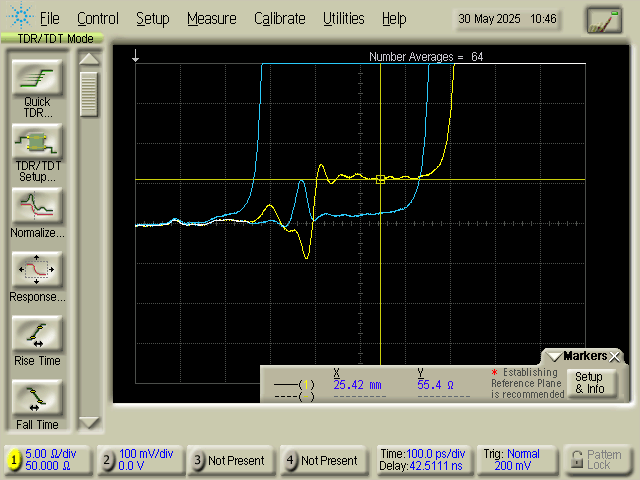
Task: Click the green waveform icon at top right
Action: [x=603, y=20]
